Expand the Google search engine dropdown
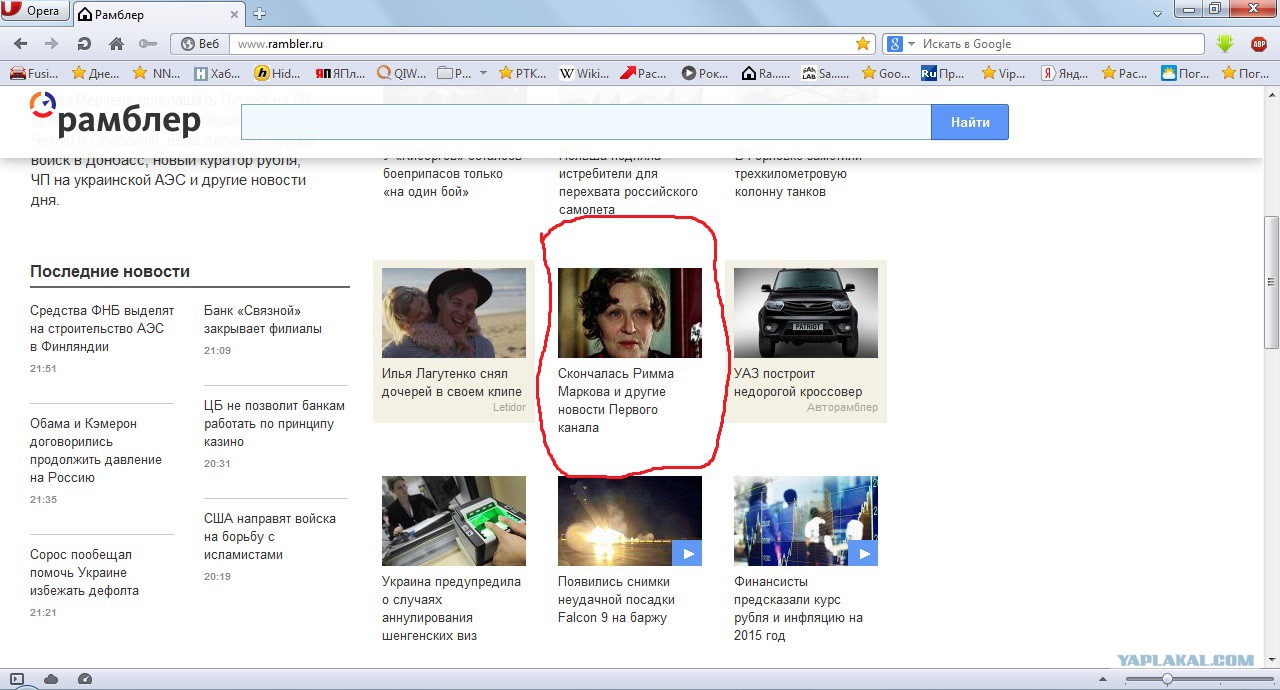 coord(911,44)
